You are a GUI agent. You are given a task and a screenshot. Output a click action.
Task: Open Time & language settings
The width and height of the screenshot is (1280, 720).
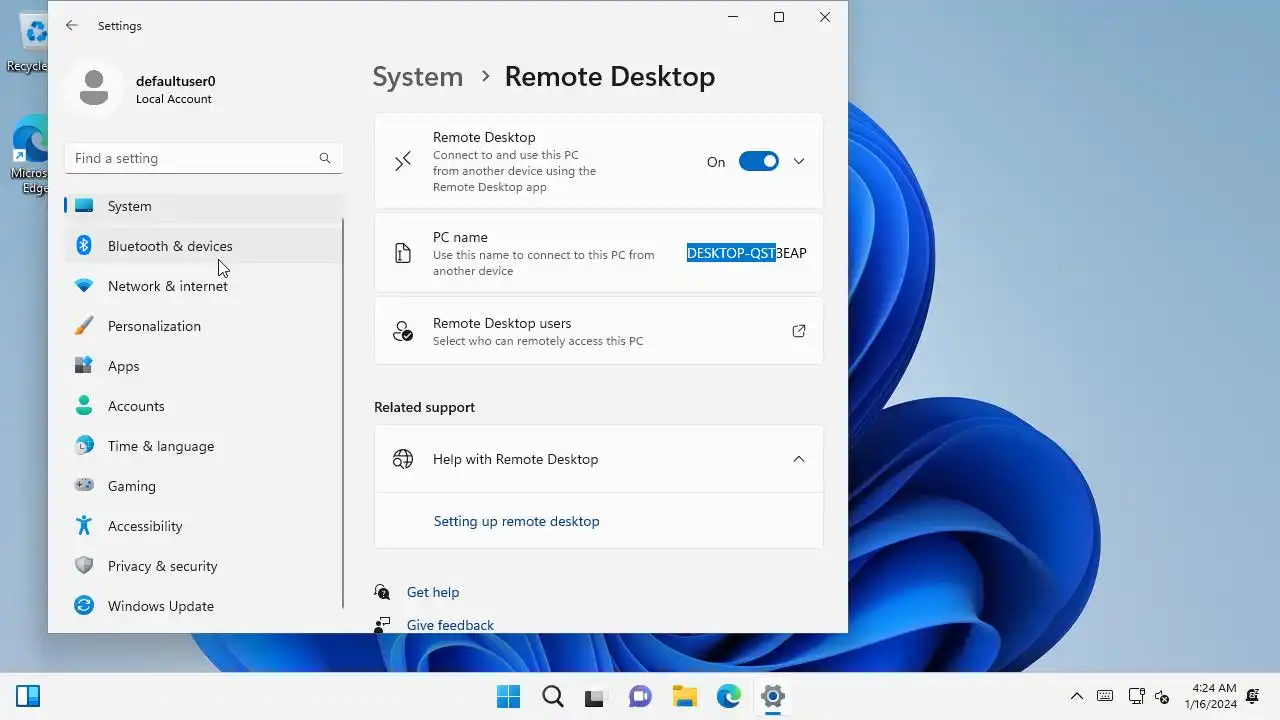pos(204,446)
